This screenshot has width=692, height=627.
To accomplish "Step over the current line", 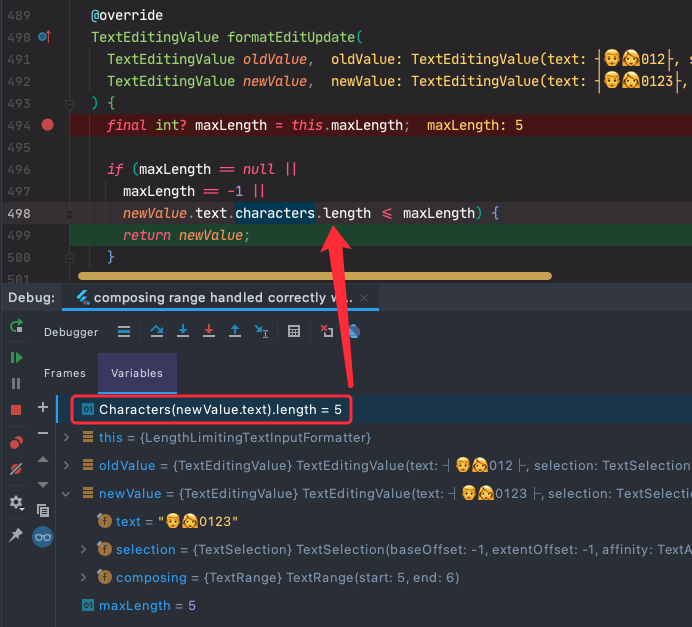I will pos(157,331).
